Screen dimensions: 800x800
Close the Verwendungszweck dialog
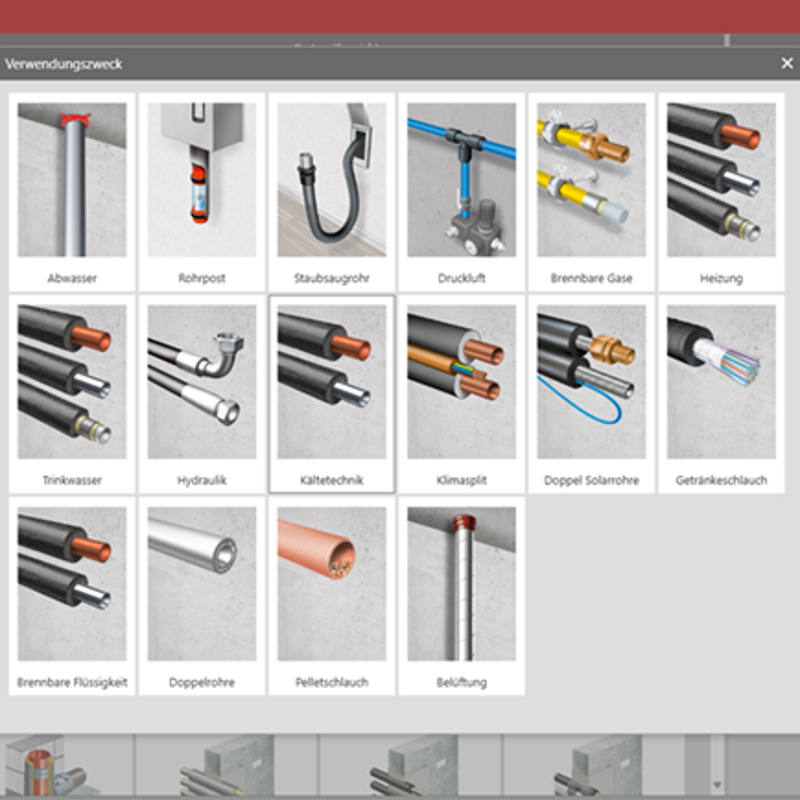[787, 63]
